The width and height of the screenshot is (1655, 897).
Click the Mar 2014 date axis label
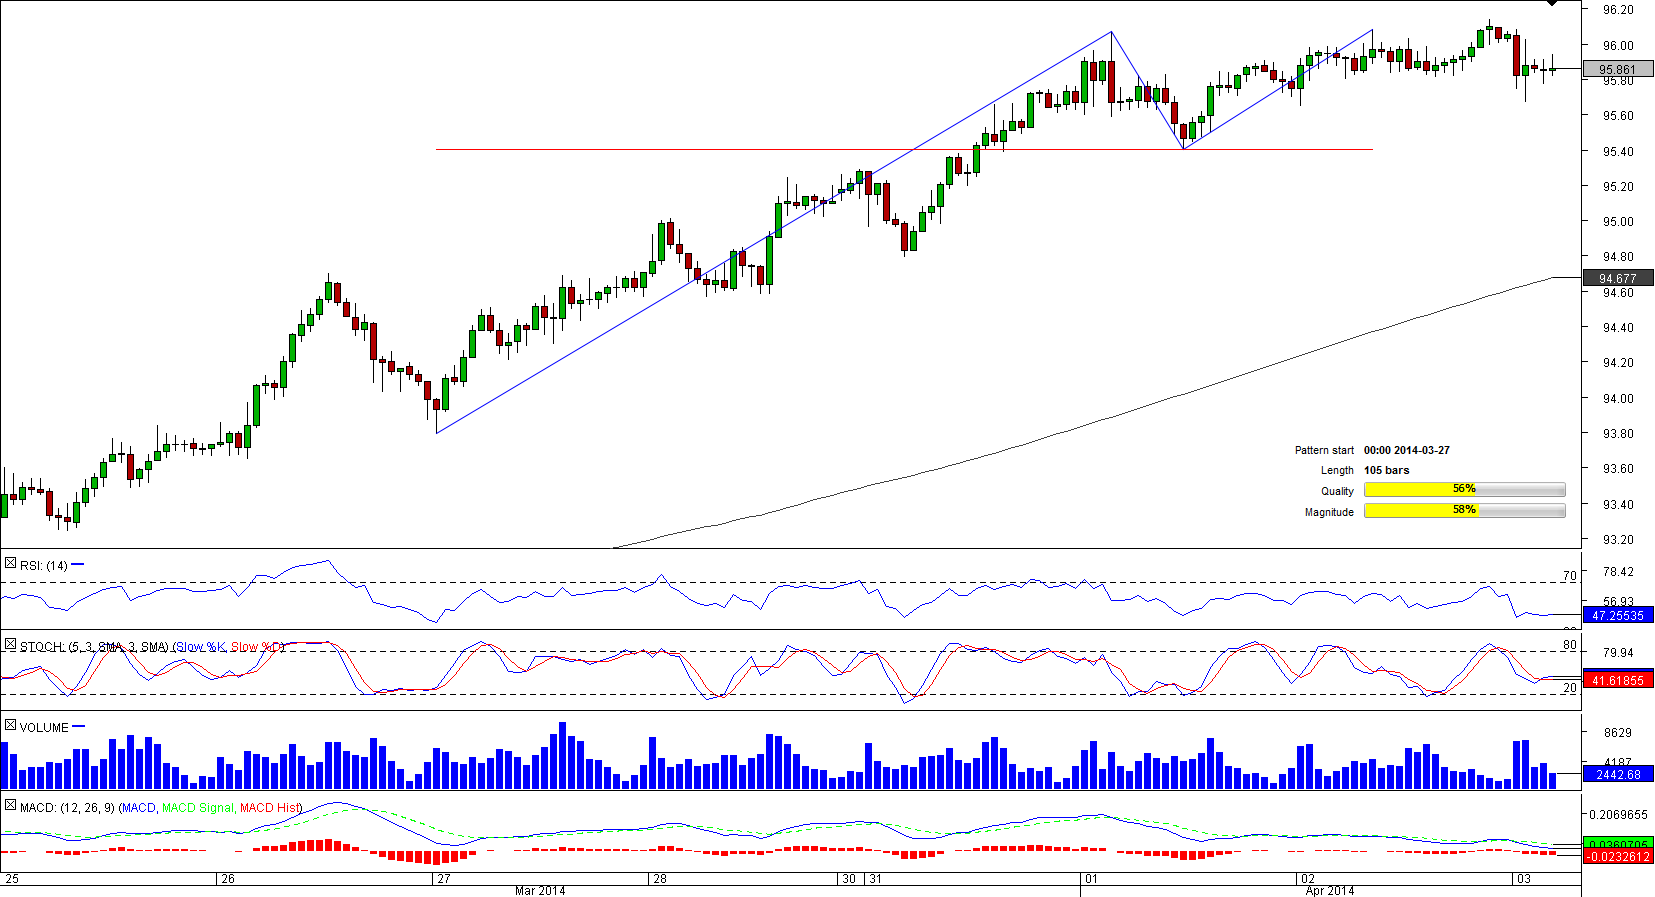[540, 890]
